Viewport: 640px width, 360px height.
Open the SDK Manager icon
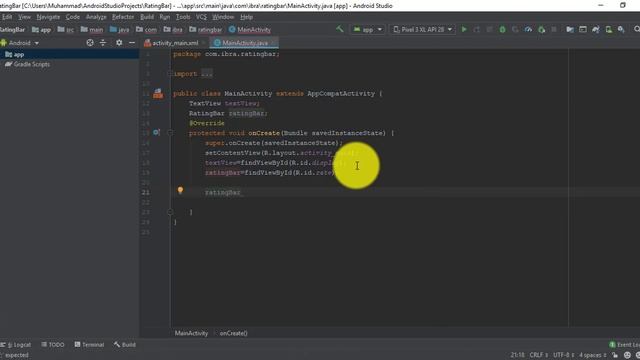point(621,29)
